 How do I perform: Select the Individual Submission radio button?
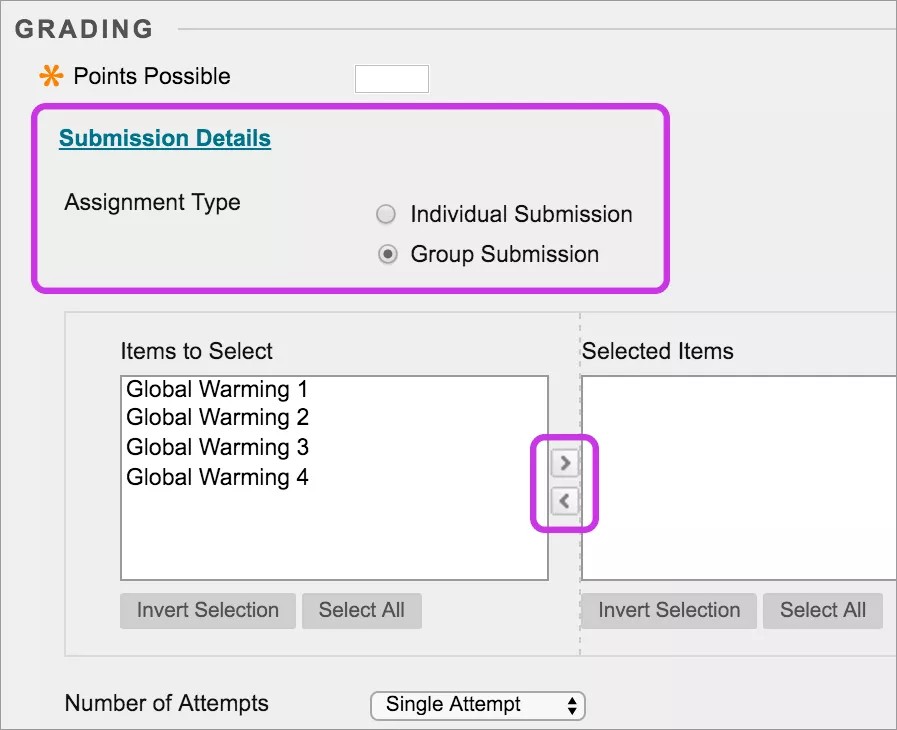(x=386, y=214)
